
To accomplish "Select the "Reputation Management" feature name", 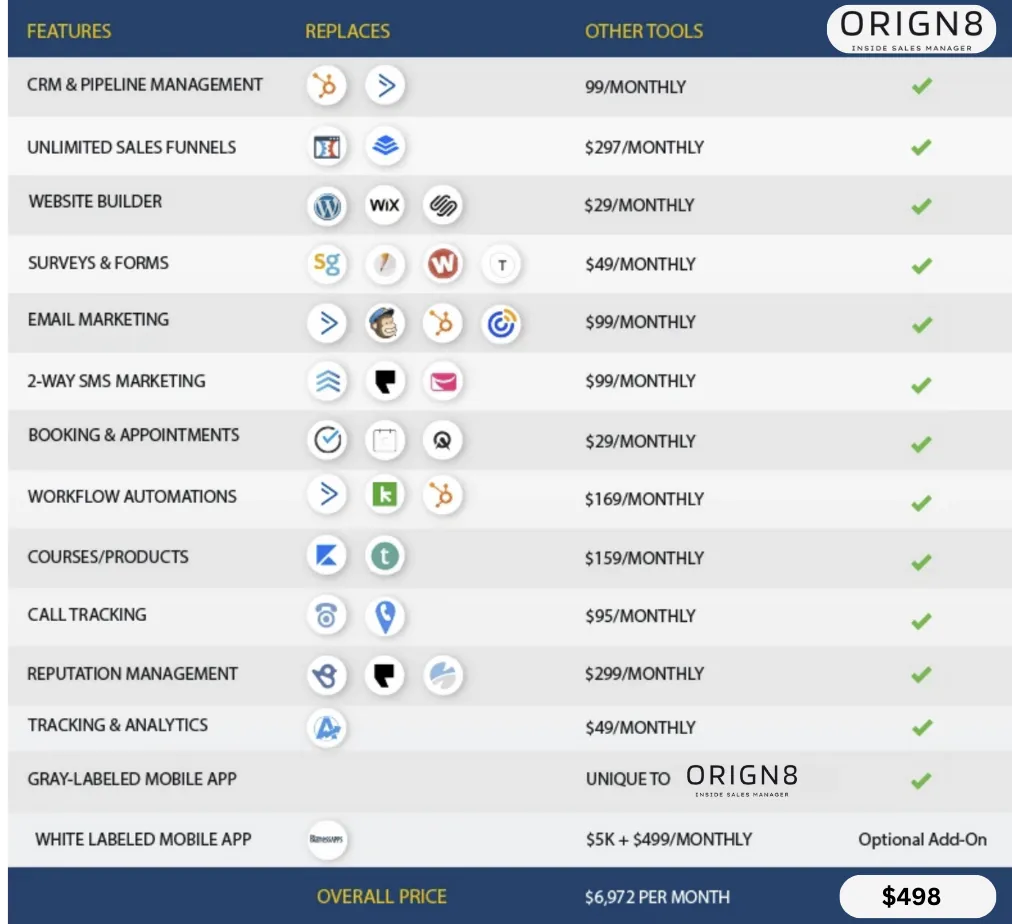I will pos(132,674).
